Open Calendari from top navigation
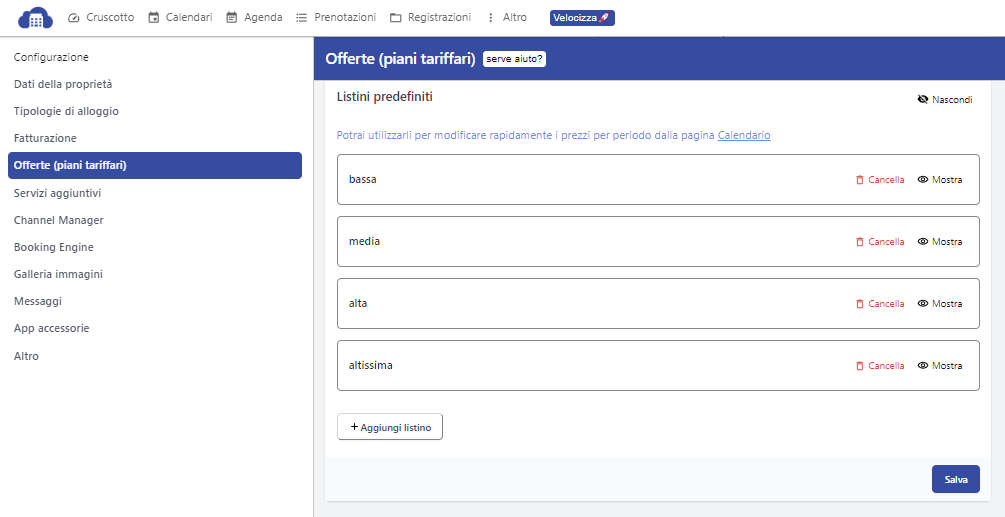Viewport: 1005px width, 517px height. tap(180, 18)
